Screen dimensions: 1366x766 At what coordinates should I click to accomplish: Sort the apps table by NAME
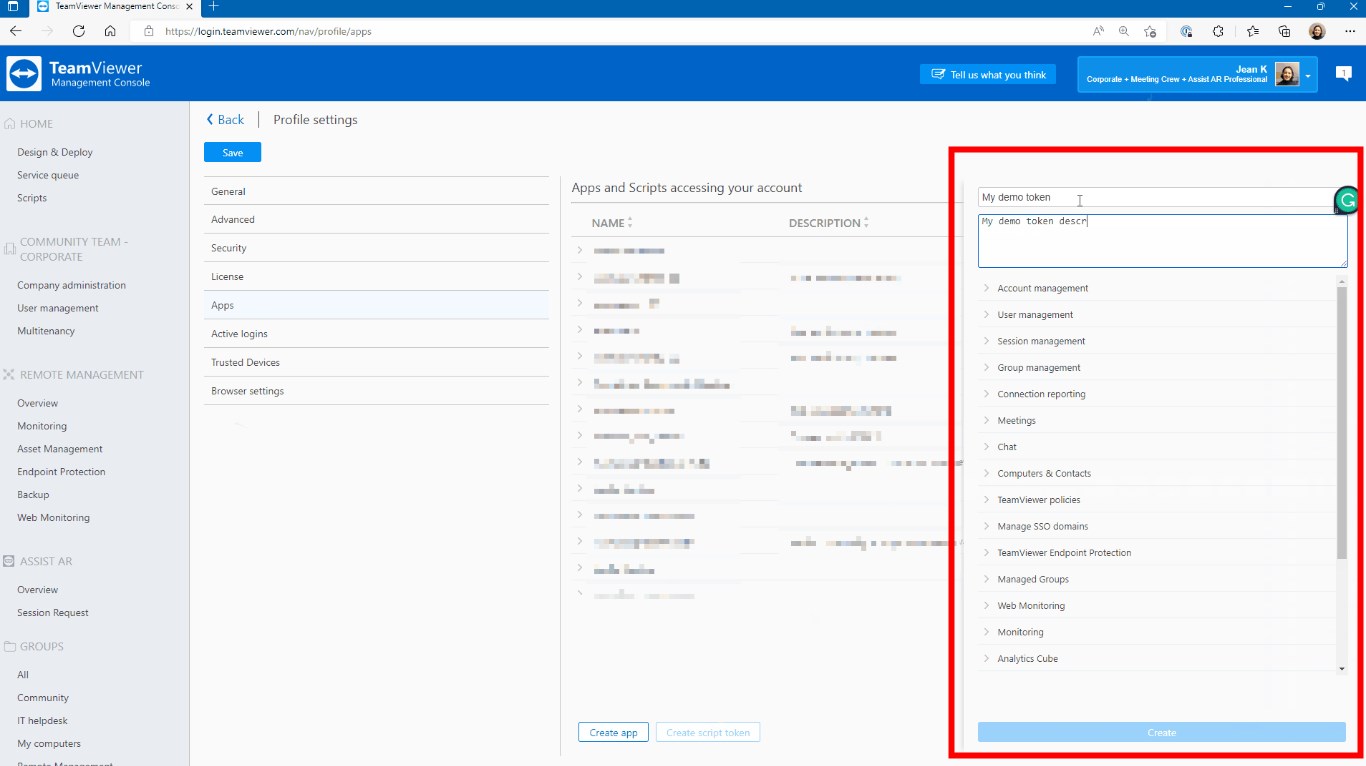click(x=612, y=223)
